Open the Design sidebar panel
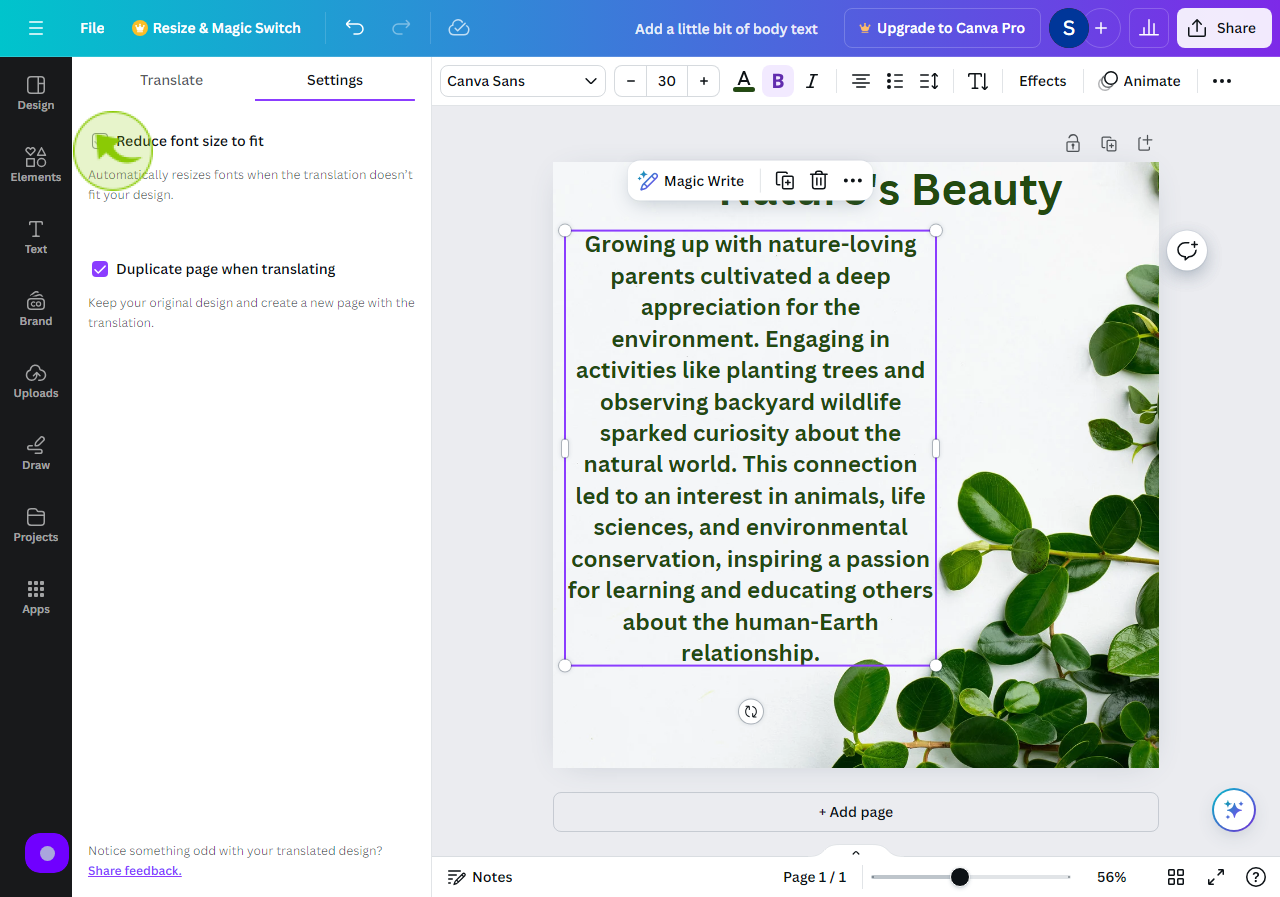The height and width of the screenshot is (897, 1280). coord(36,93)
